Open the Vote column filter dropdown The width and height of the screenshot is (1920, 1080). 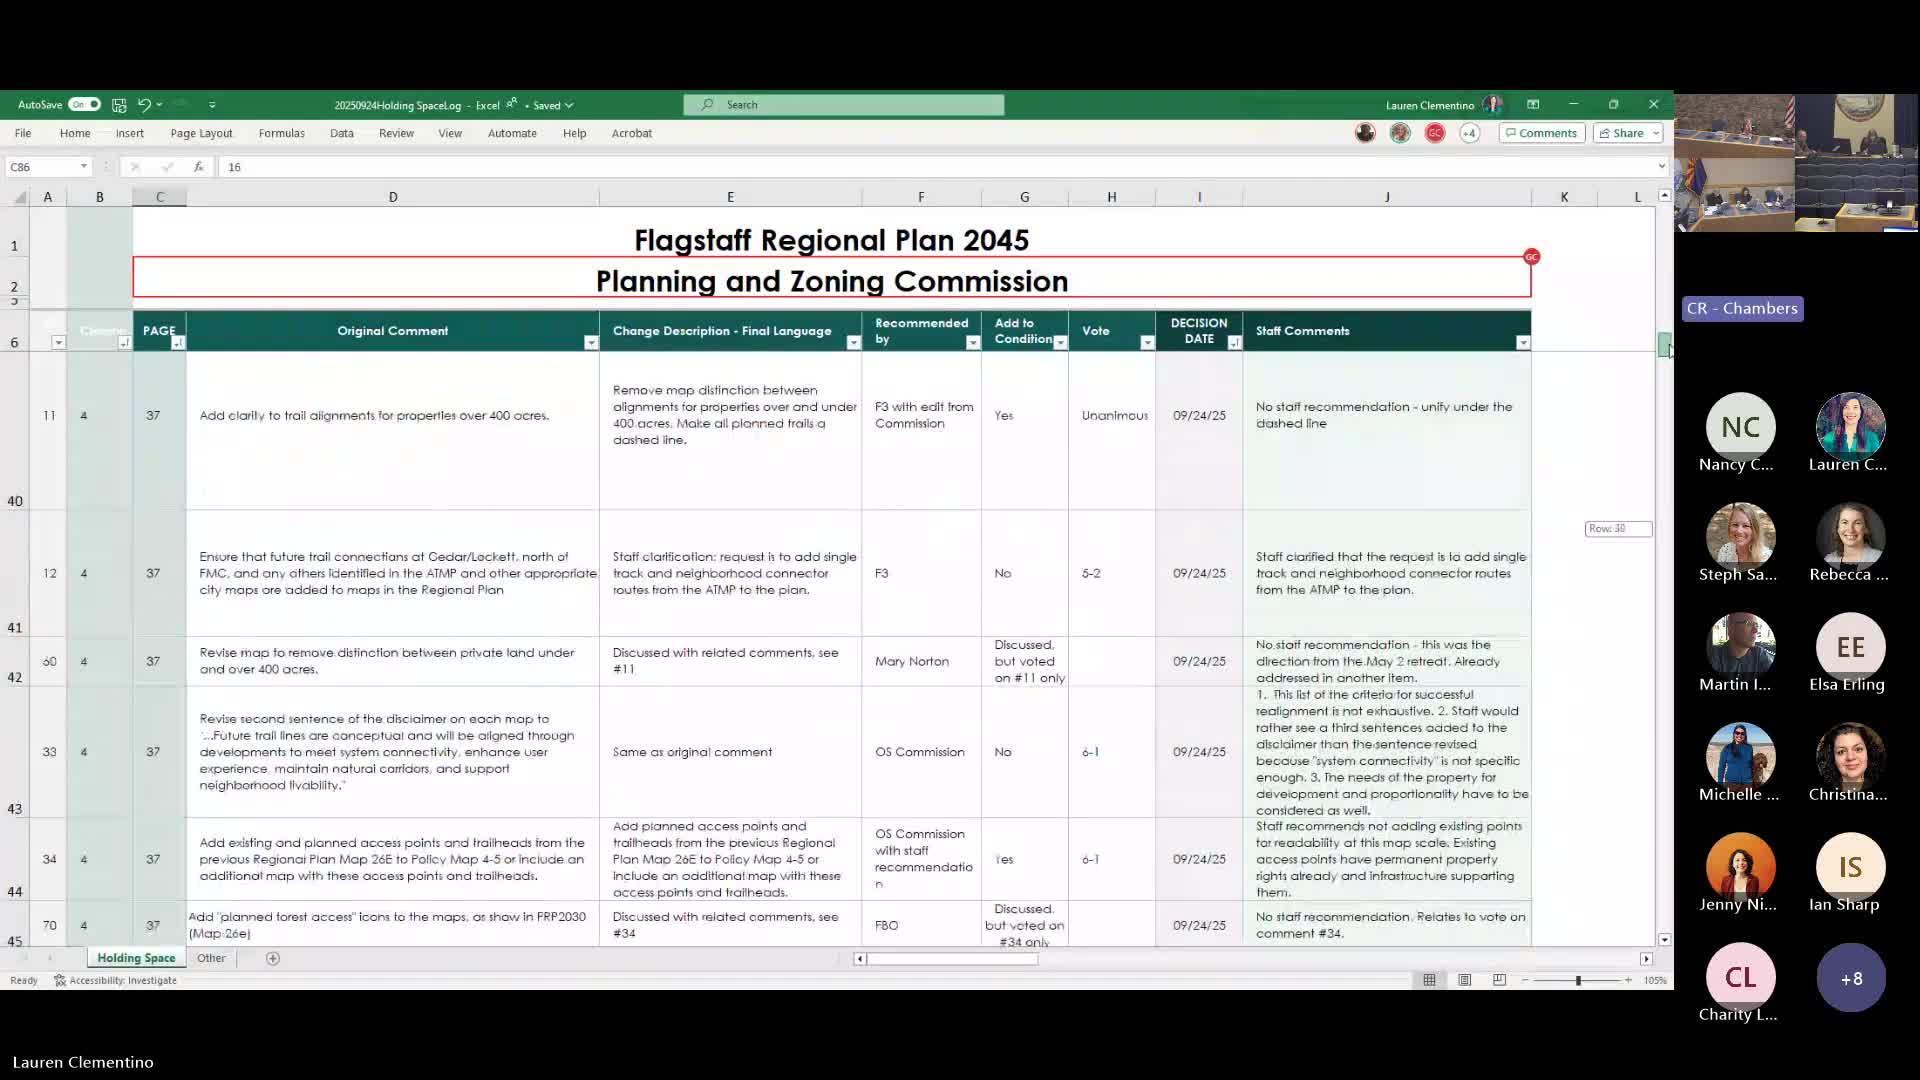pos(1147,343)
